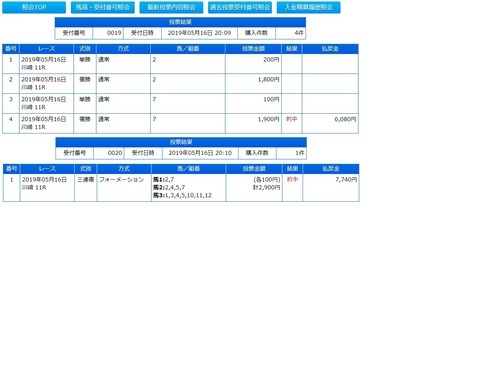Click 的中 result beside 1,900円 bet
This screenshot has height=384, width=480.
[x=292, y=119]
